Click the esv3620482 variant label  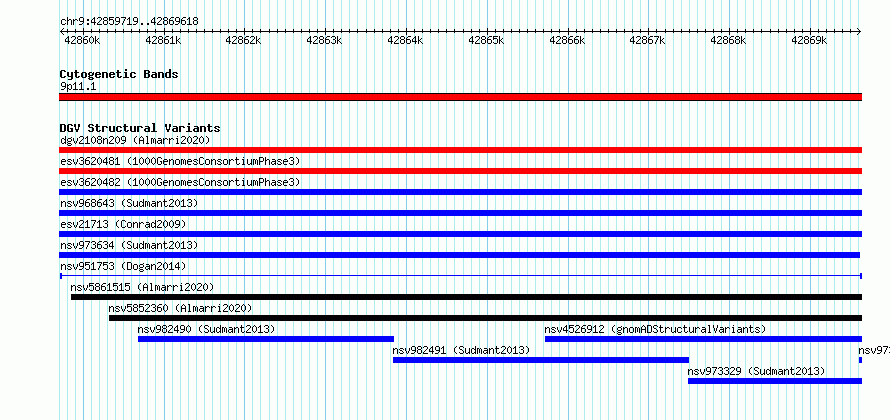pyautogui.click(x=180, y=182)
